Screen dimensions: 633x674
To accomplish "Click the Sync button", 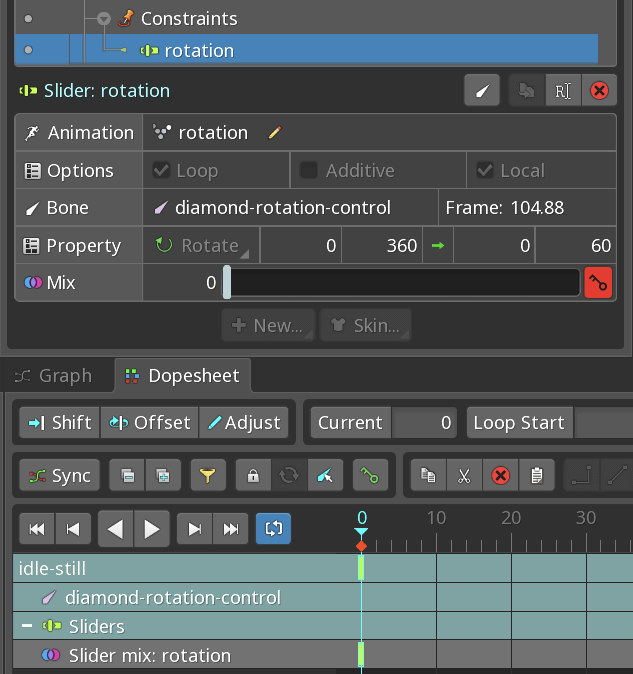I will pyautogui.click(x=60, y=475).
